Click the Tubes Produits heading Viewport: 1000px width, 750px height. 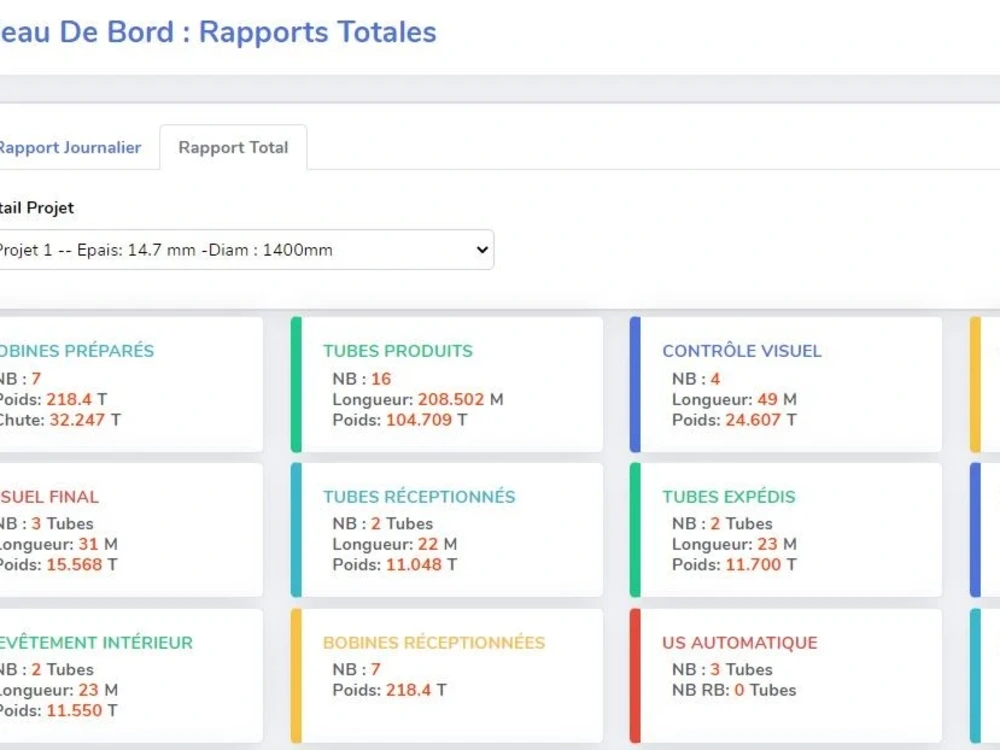click(x=398, y=351)
